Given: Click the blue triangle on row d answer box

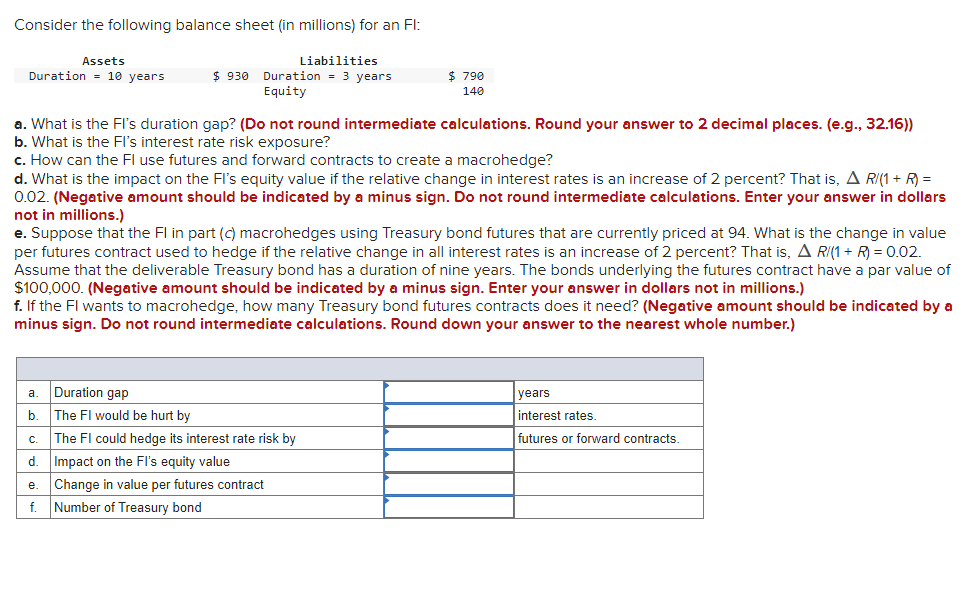Looking at the screenshot, I should click(x=386, y=454).
